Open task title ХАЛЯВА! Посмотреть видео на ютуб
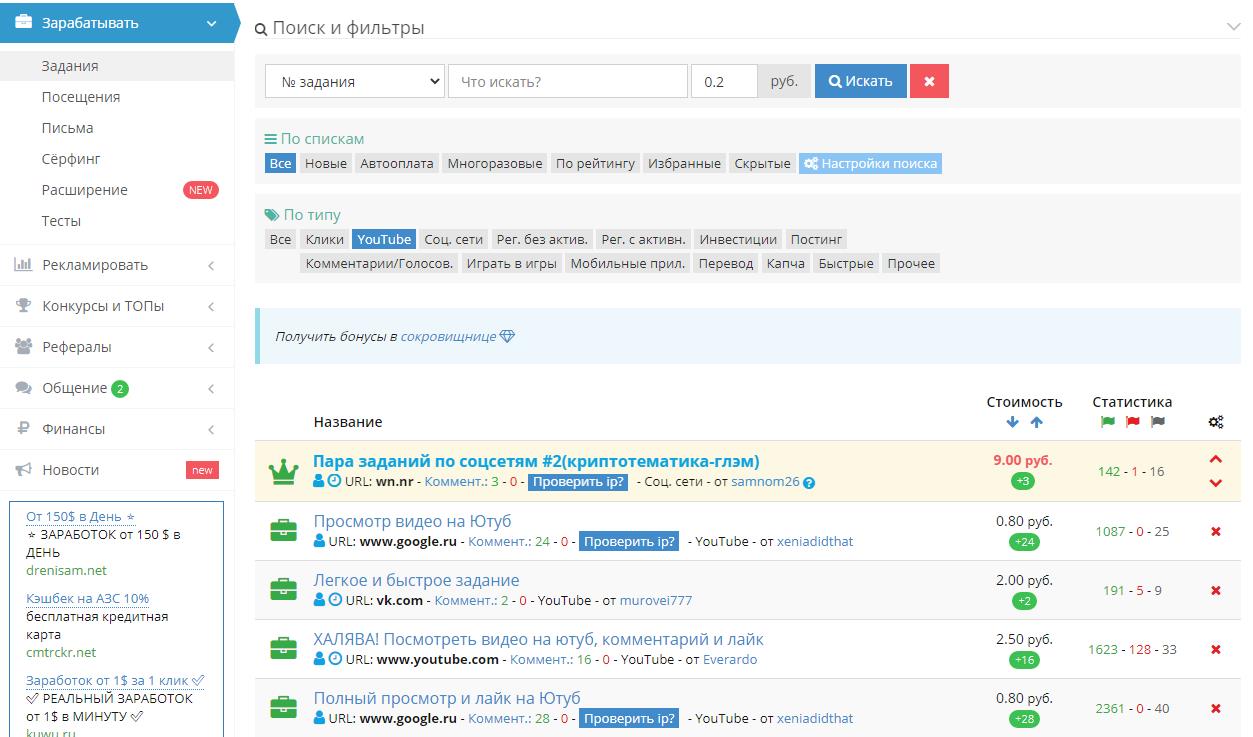 click(538, 639)
